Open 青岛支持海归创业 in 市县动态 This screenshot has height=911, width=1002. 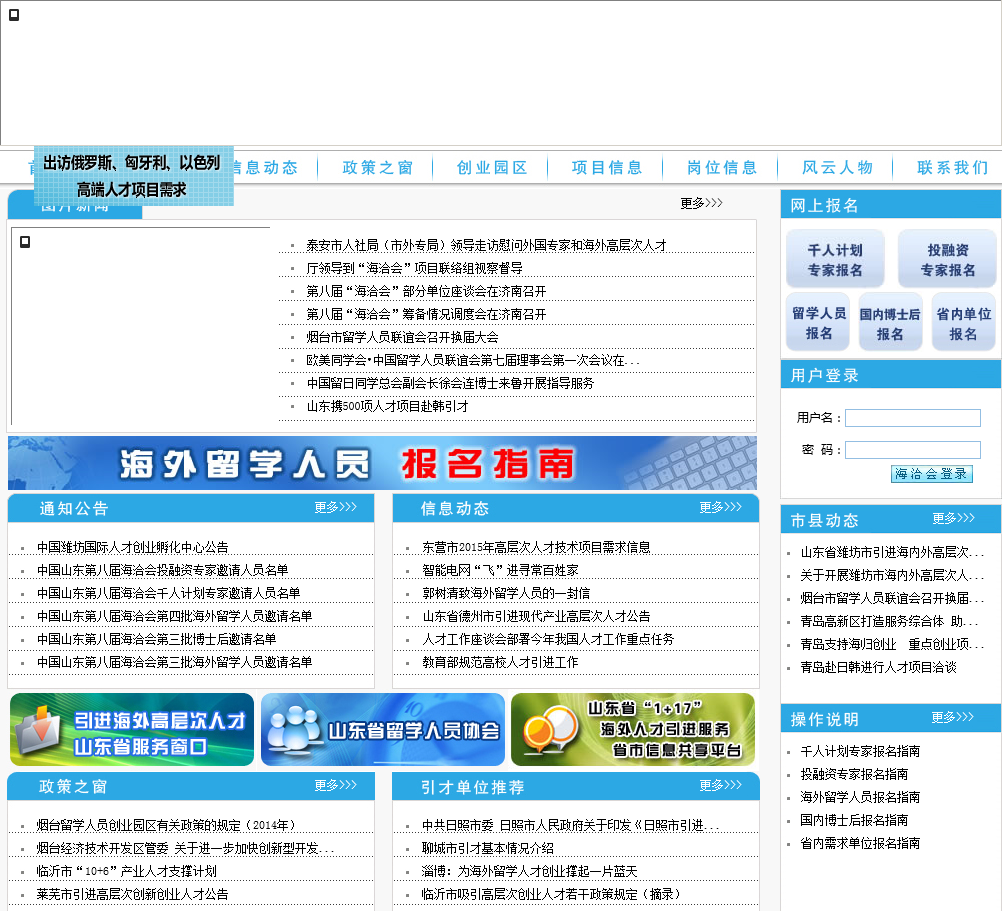(892, 645)
